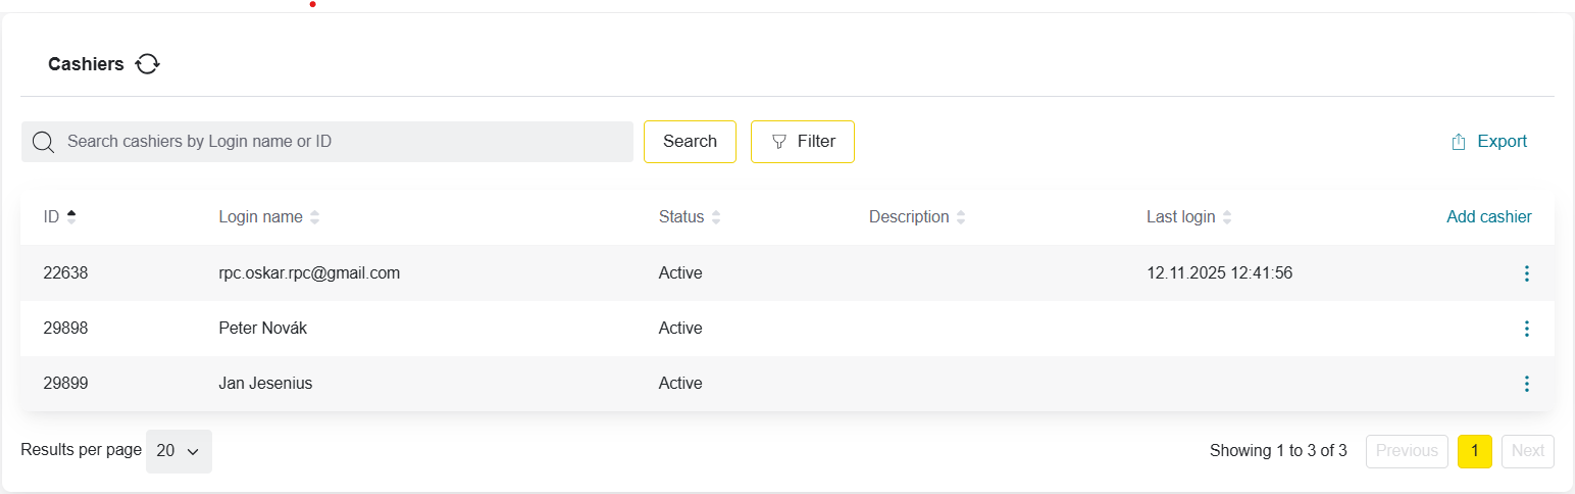Select login name rpc.oskar.rpc@gmail.com
This screenshot has width=1575, height=494.
(309, 273)
